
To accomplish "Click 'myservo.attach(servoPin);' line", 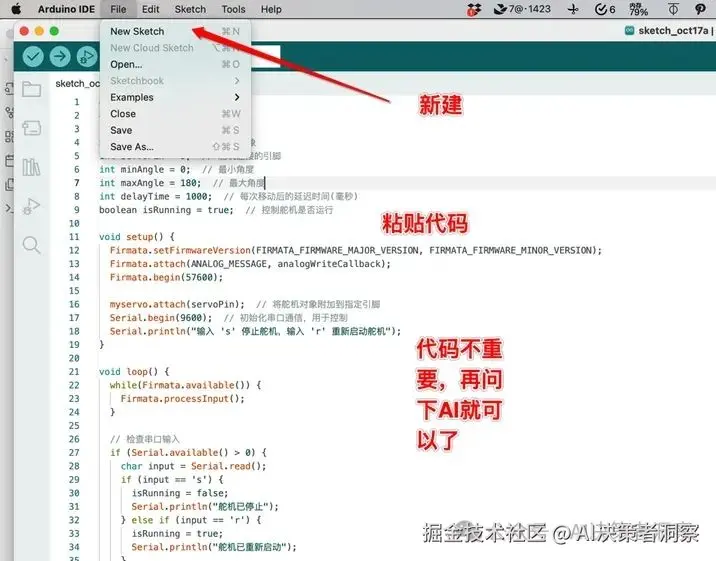I will 177,304.
